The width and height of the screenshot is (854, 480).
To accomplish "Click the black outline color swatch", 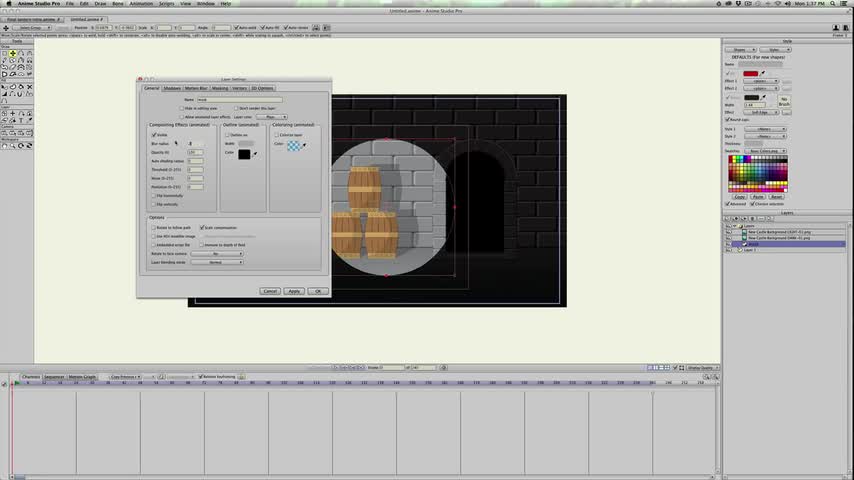I will pos(244,153).
